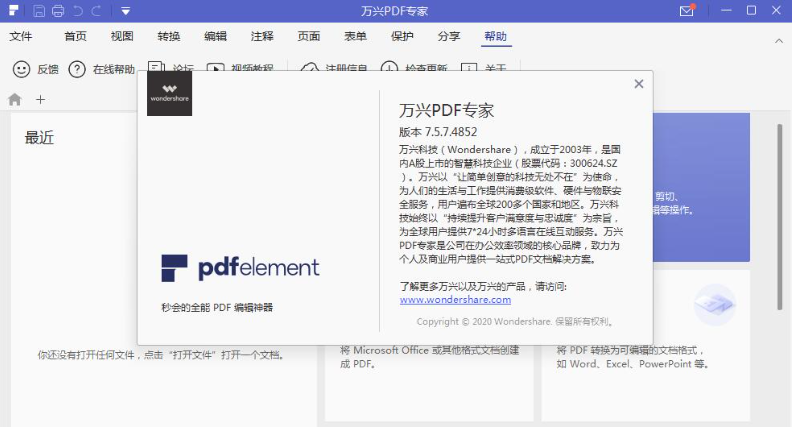Image resolution: width=798 pixels, height=437 pixels.
Task: Switch to the 表单 tab
Action: 355,36
